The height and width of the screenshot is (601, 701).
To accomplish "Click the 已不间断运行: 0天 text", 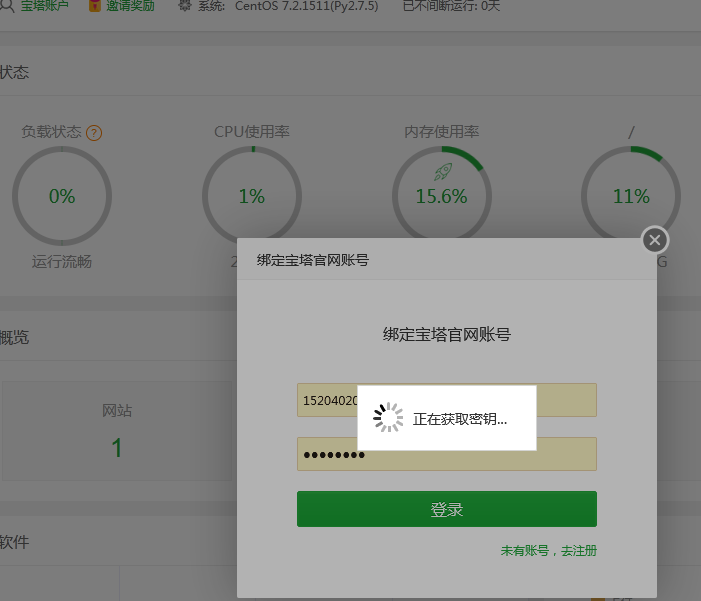I will (451, 6).
